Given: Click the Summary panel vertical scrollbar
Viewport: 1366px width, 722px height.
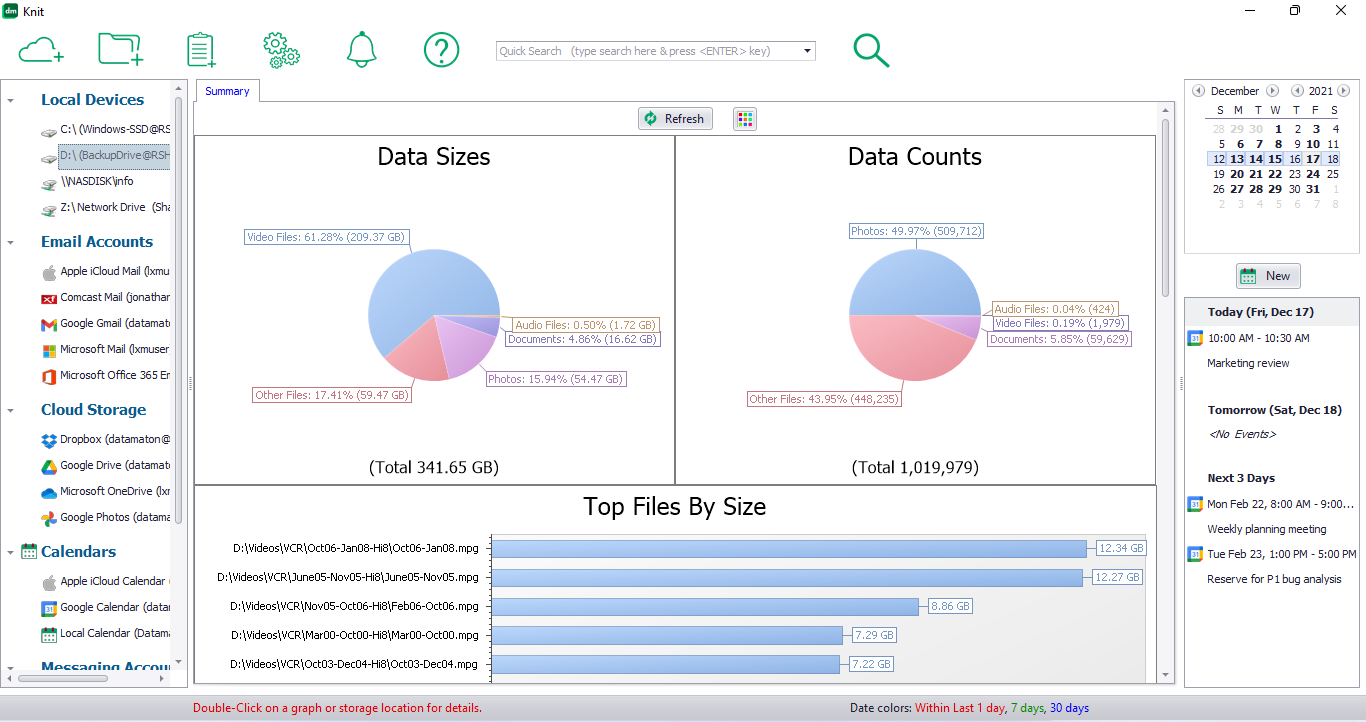Looking at the screenshot, I should (1165, 208).
